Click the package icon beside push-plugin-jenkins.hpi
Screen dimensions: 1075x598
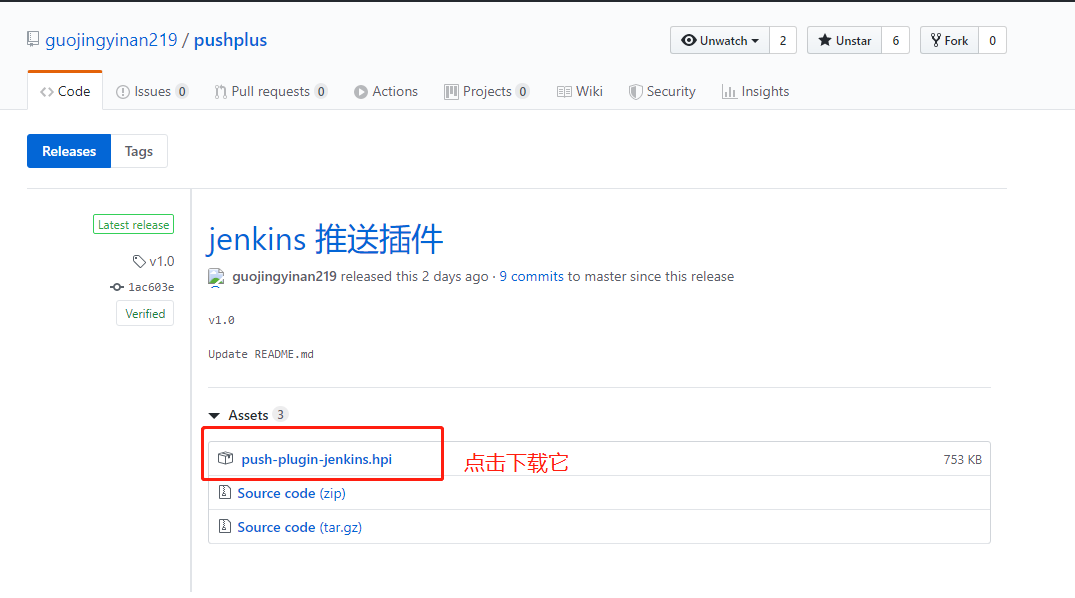coord(225,458)
